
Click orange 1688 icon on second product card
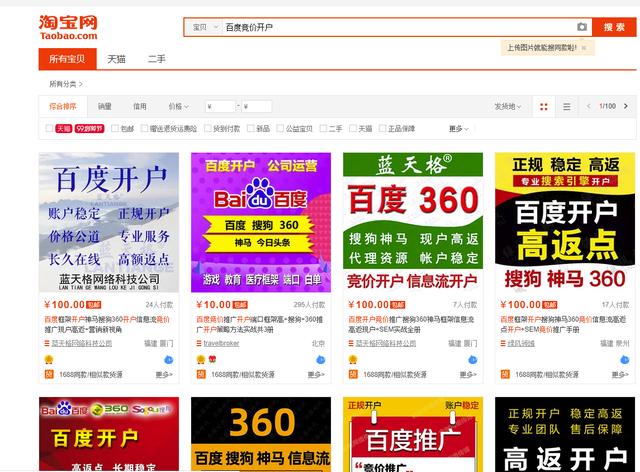click(x=201, y=374)
